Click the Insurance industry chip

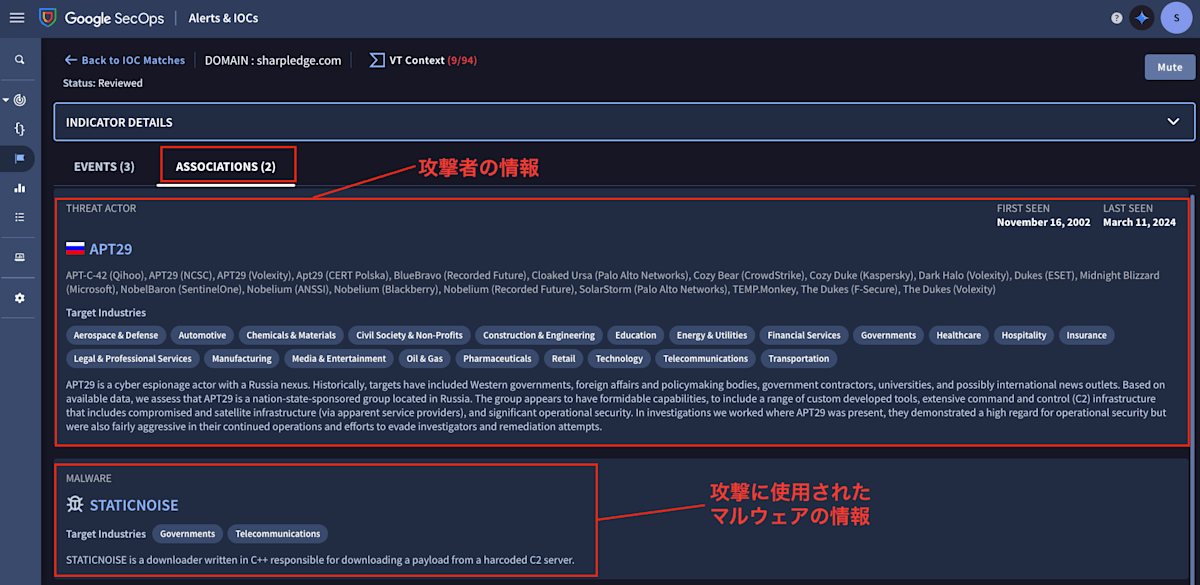coord(1086,335)
